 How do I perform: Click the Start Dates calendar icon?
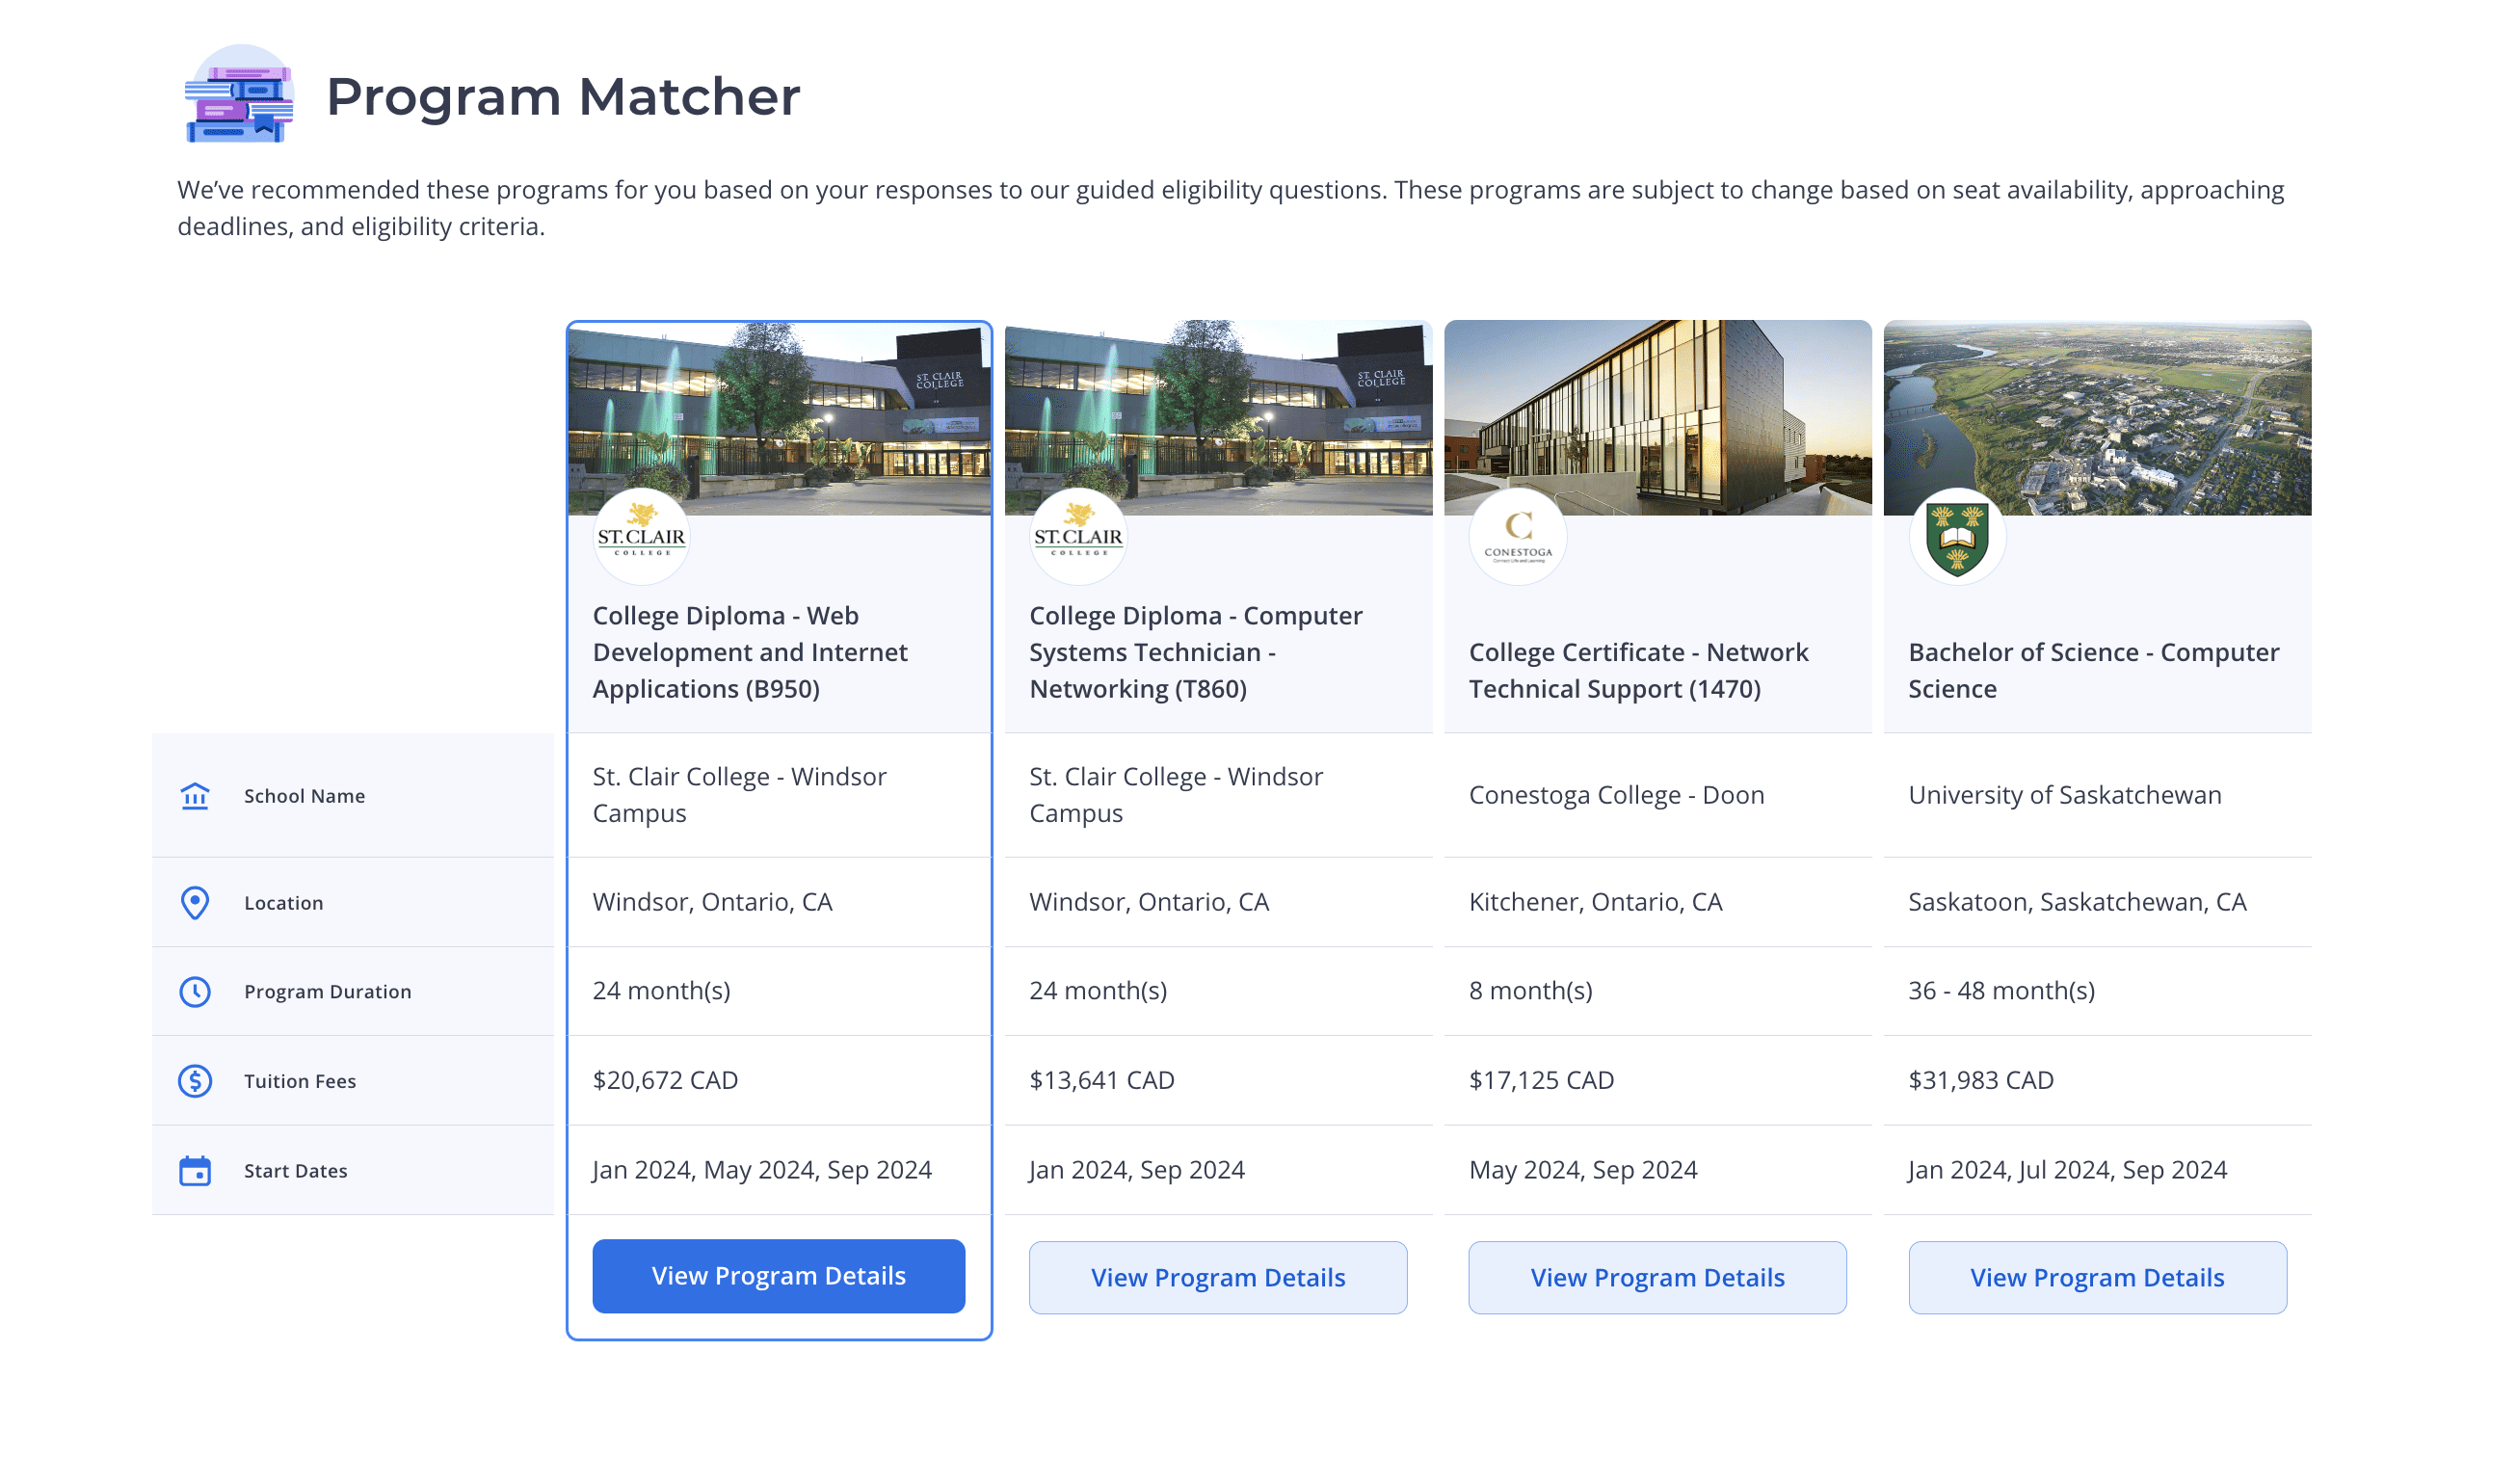pos(196,1168)
